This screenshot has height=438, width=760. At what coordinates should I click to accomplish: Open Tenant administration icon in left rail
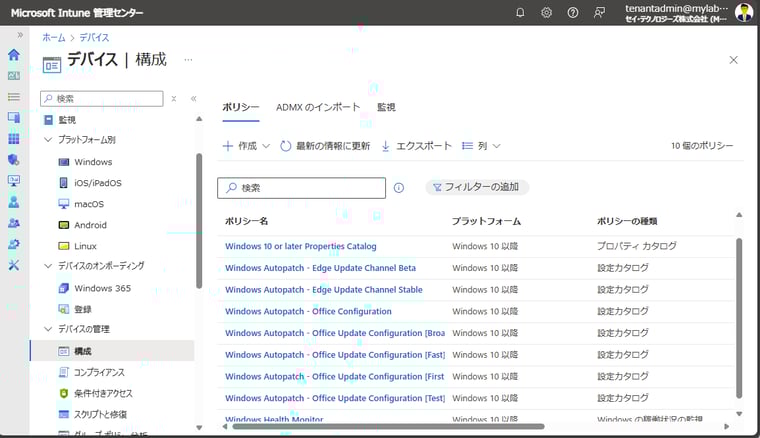[14, 244]
